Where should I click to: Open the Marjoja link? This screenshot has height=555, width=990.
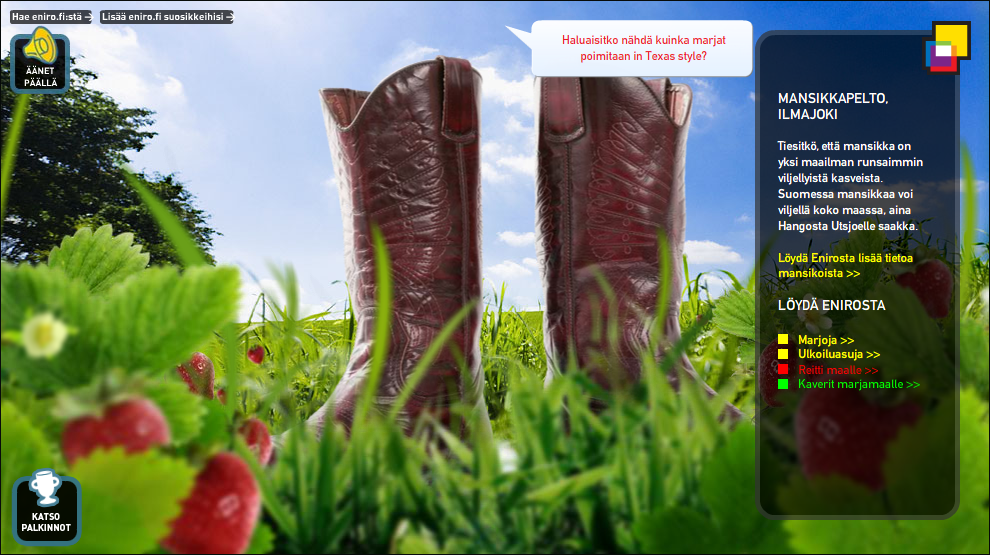pyautogui.click(x=826, y=340)
